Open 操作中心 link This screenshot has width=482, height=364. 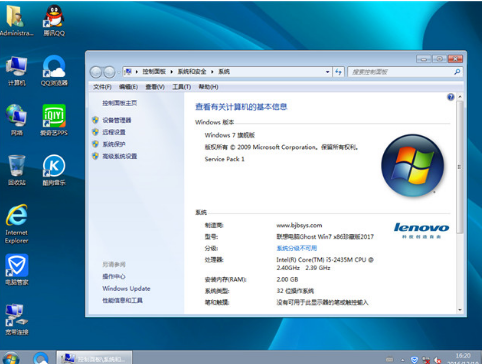coord(114,276)
